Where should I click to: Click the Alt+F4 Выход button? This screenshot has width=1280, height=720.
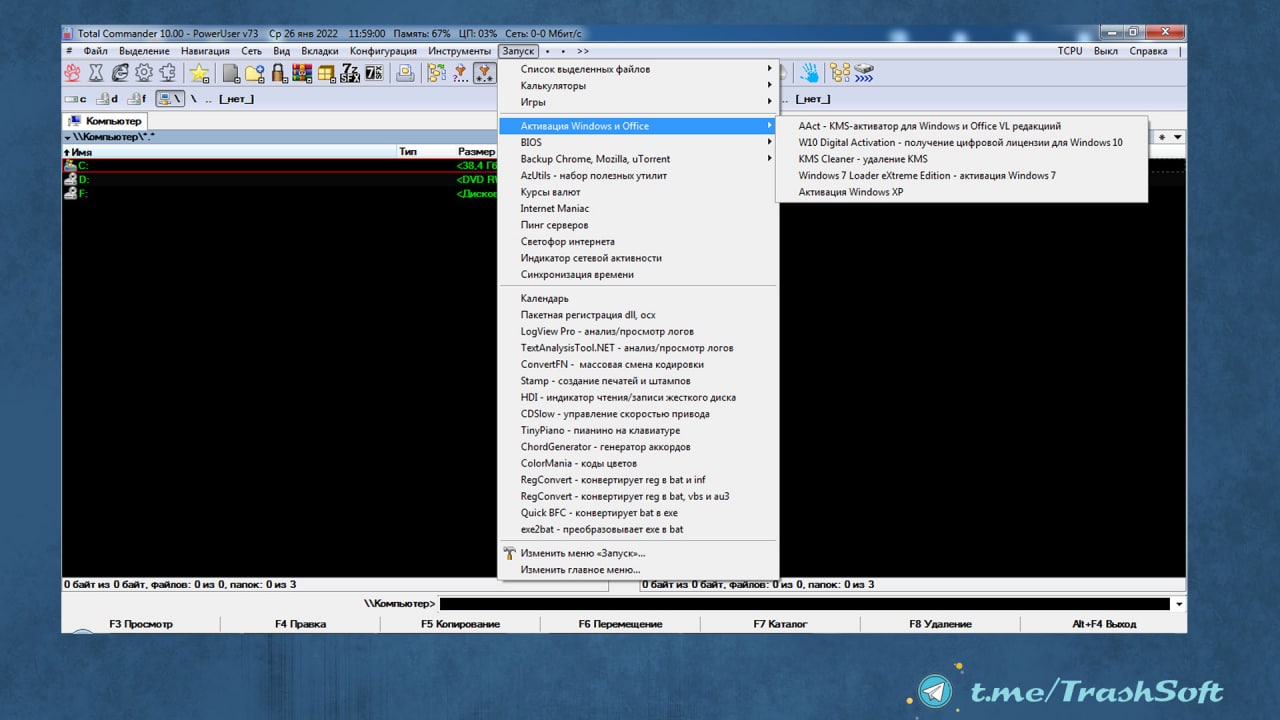pos(1104,624)
